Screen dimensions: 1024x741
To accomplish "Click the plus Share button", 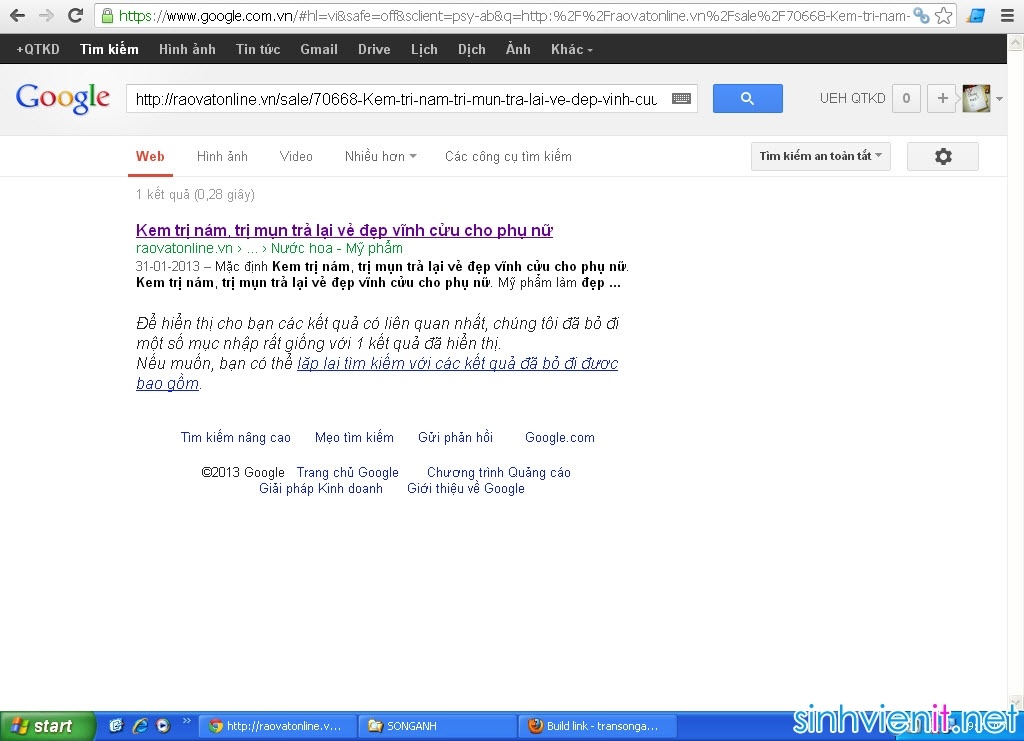I will (x=942, y=99).
